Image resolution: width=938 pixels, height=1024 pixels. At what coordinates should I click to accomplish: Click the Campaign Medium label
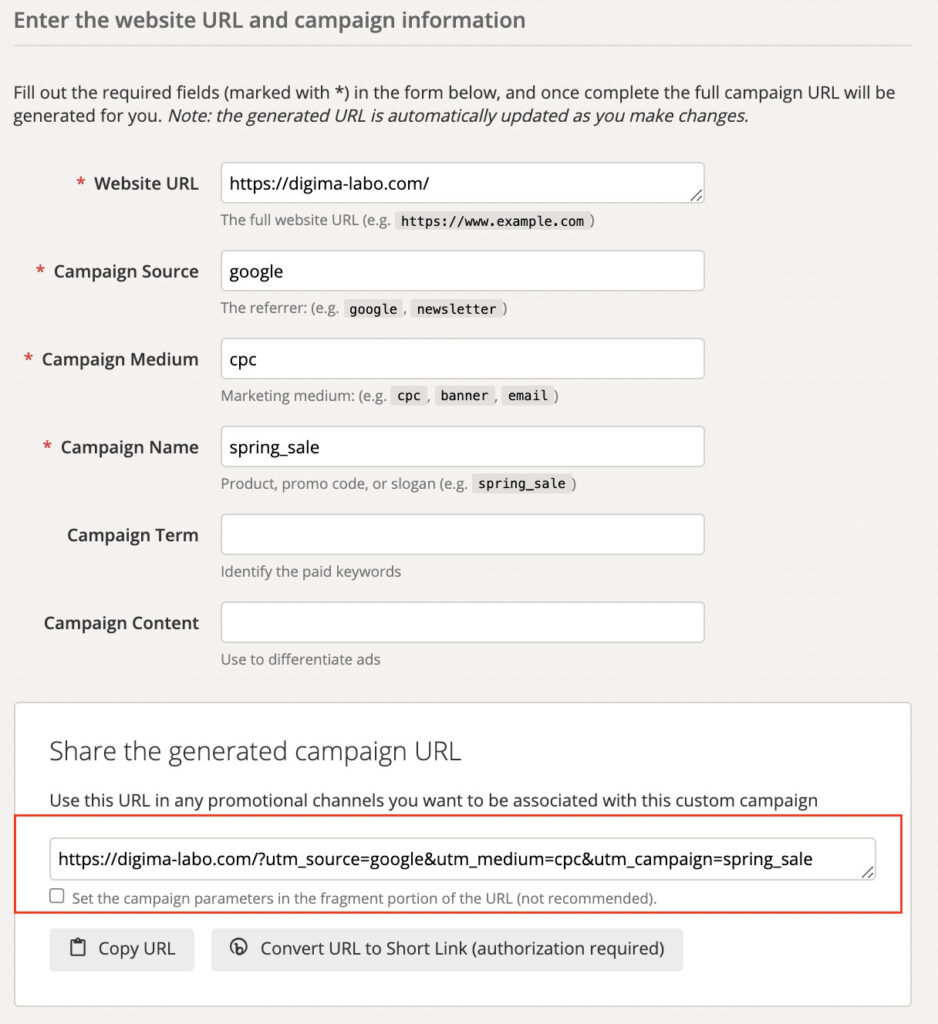point(120,360)
